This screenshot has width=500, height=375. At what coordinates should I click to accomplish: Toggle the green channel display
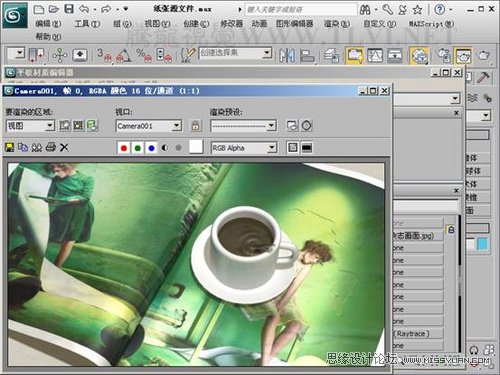coord(137,148)
